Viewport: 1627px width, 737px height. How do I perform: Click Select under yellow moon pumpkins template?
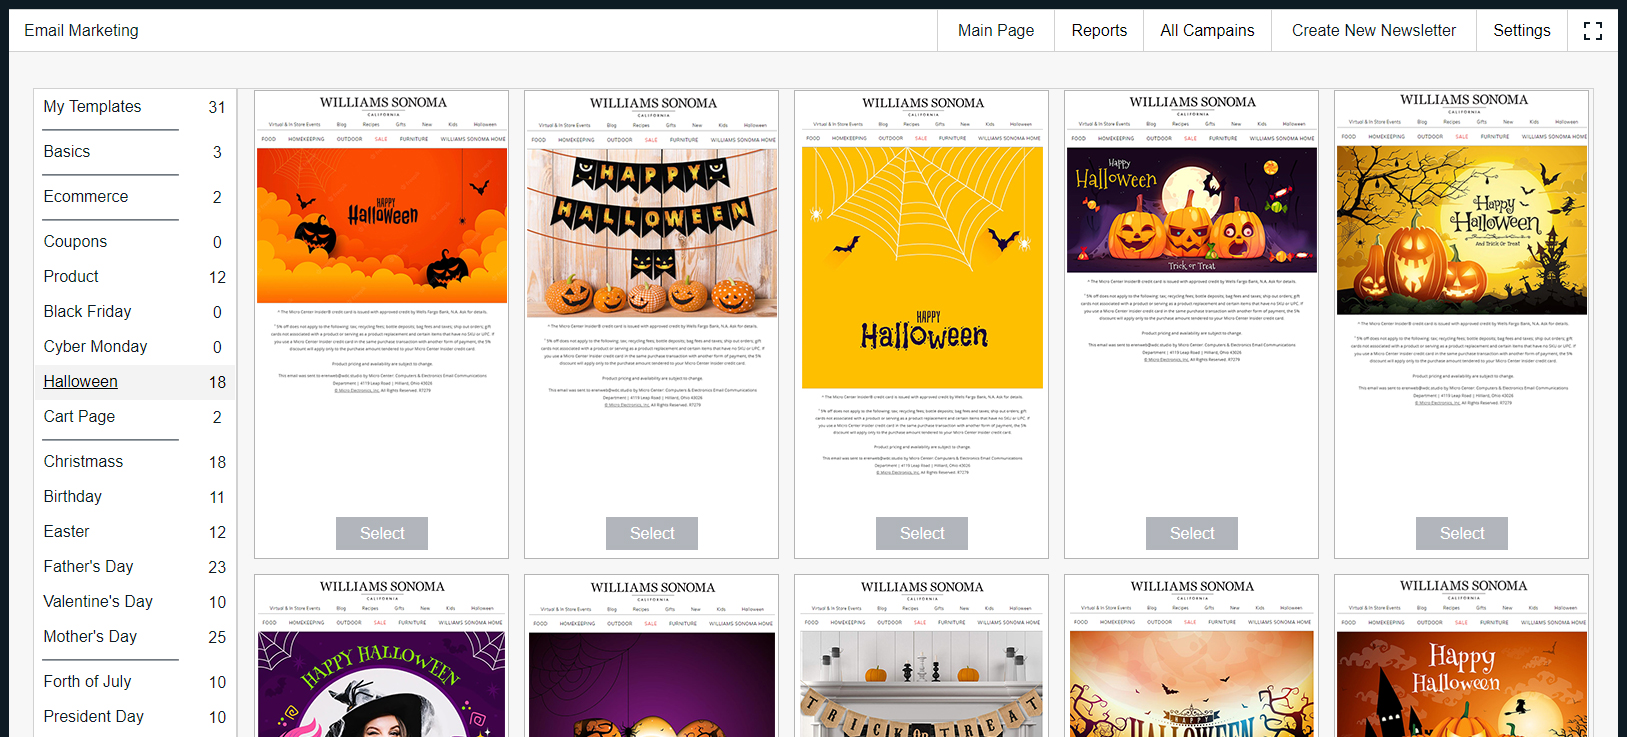[x=1462, y=534]
